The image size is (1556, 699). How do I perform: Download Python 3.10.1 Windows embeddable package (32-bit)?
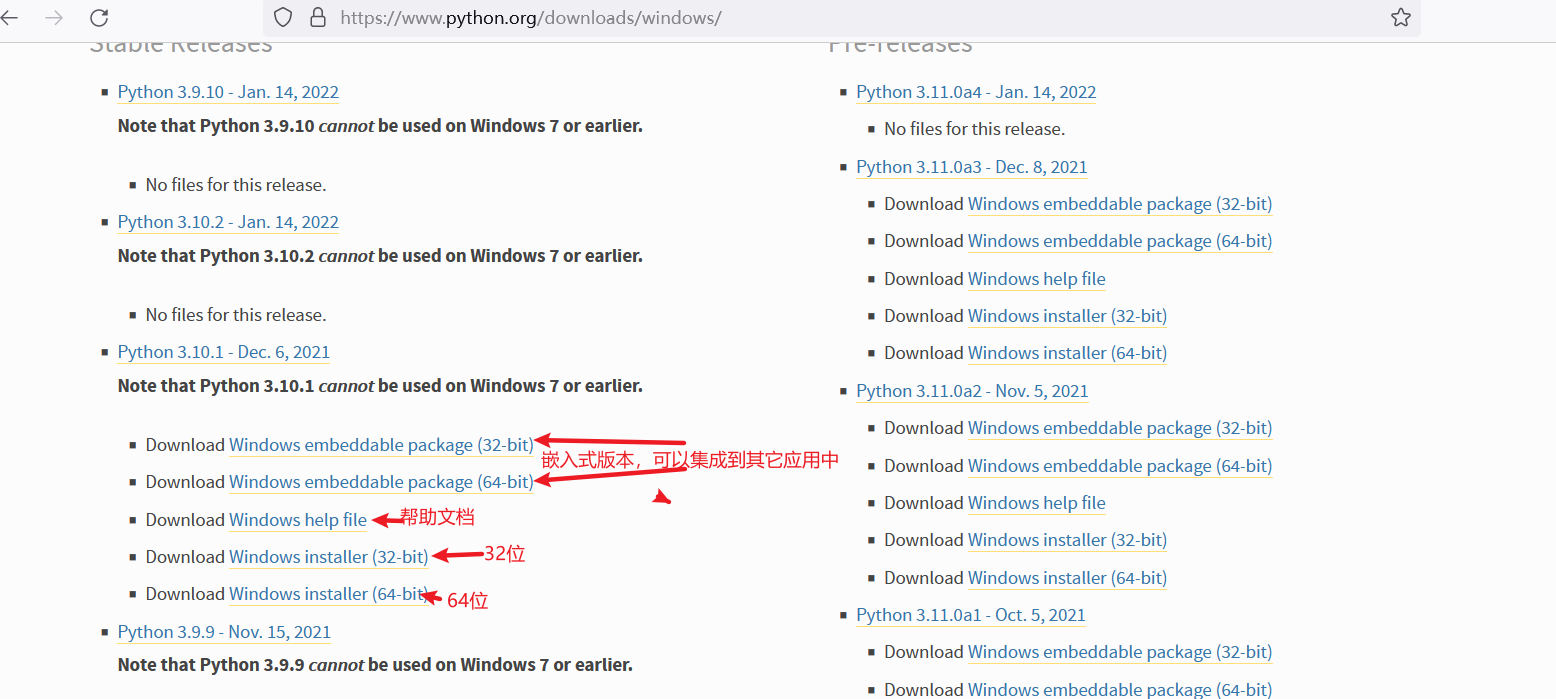pos(381,445)
